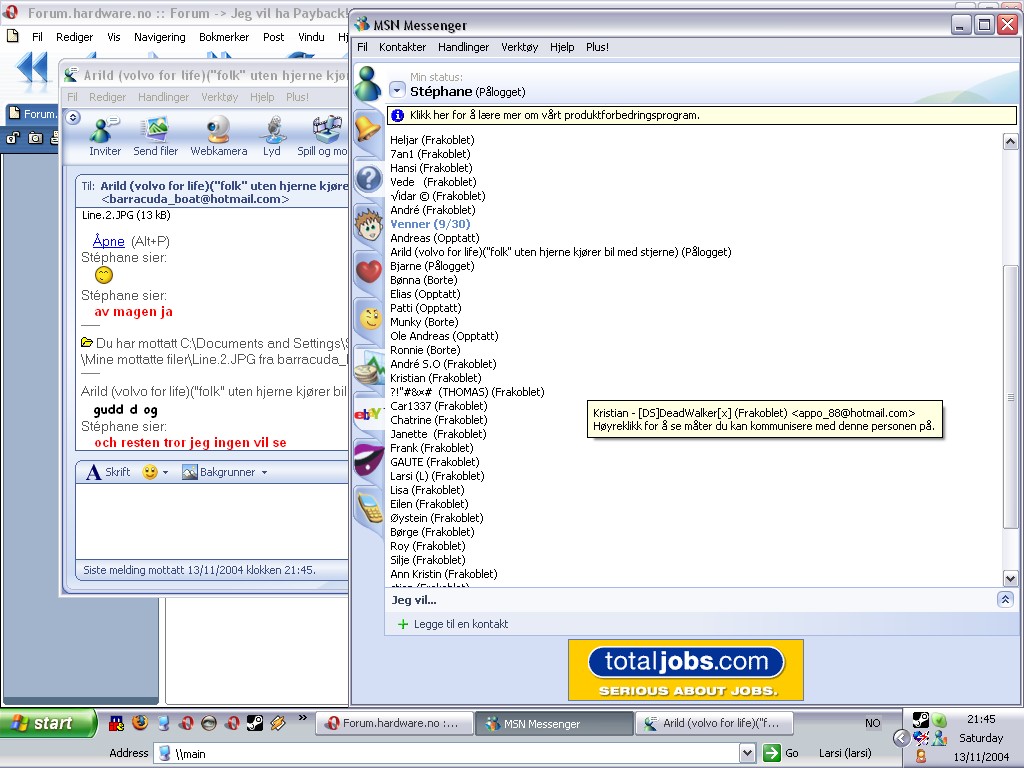Open the Kontakter menu in MSN Messenger
Viewport: 1024px width, 768px height.
[x=402, y=47]
